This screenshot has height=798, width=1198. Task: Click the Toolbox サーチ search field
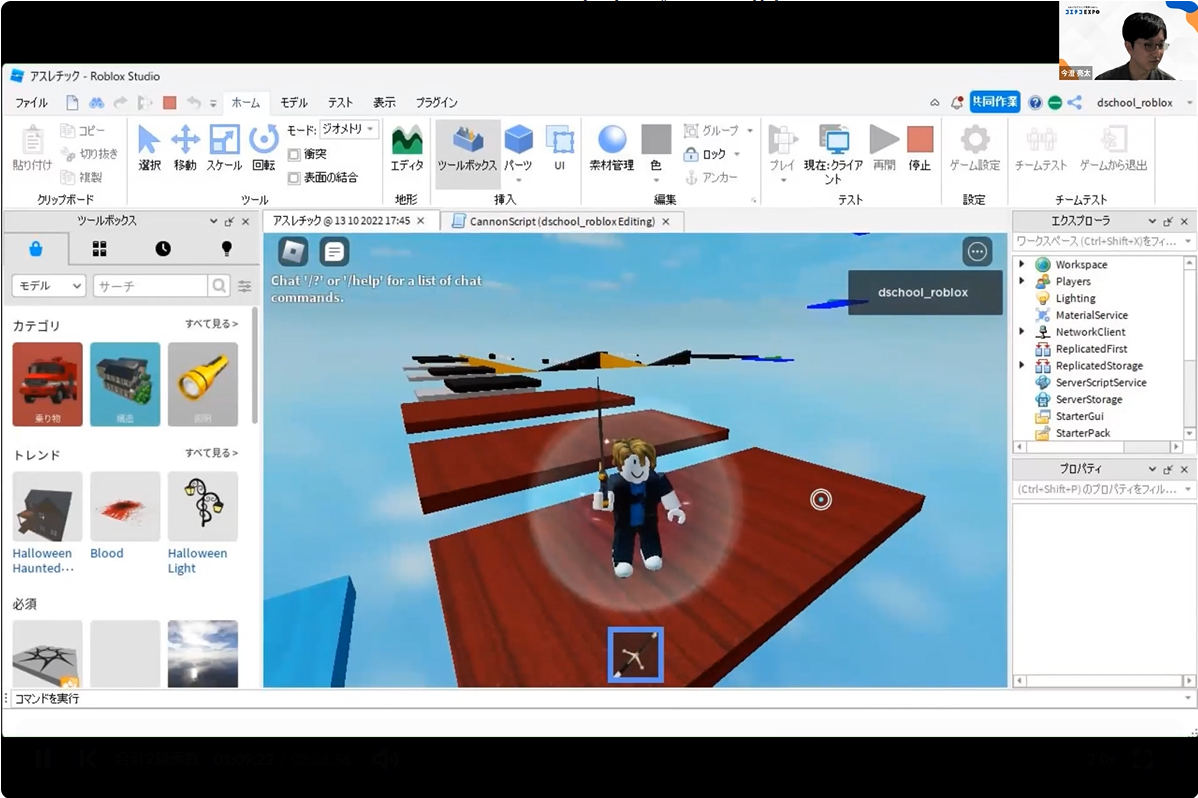pyautogui.click(x=151, y=286)
